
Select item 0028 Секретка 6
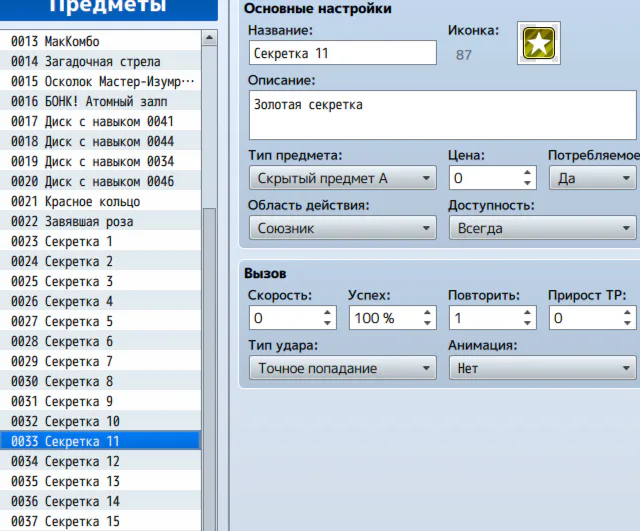(100, 341)
